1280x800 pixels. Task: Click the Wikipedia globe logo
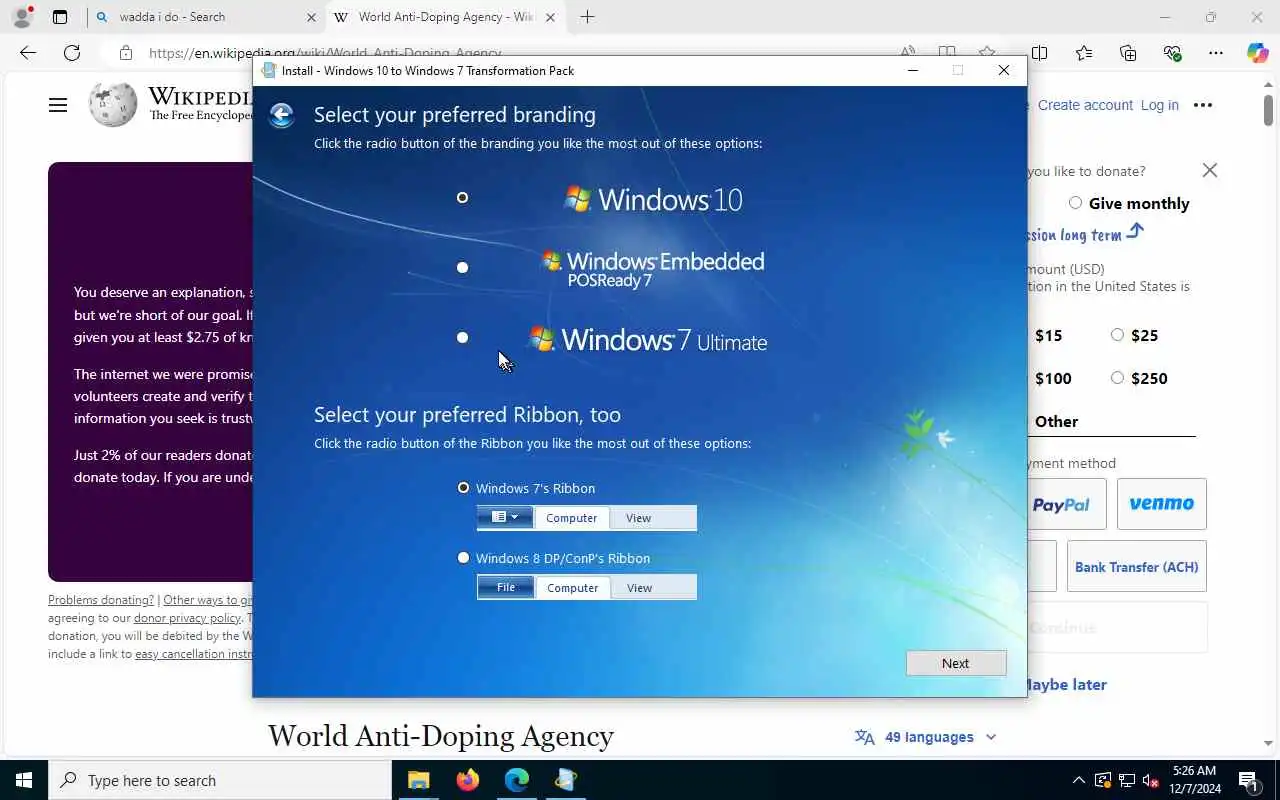coord(113,104)
